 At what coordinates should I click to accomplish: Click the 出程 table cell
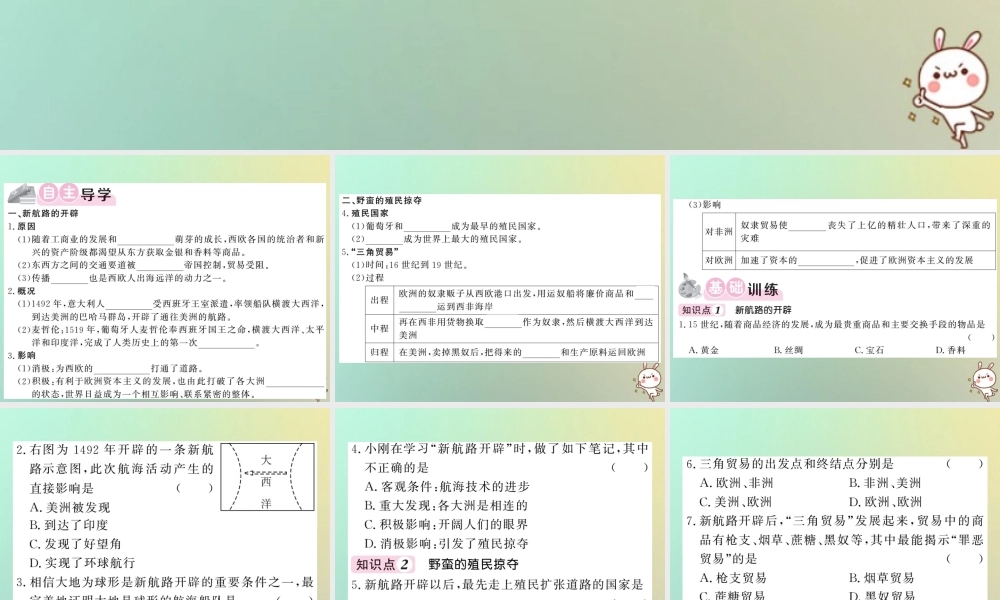click(379, 300)
